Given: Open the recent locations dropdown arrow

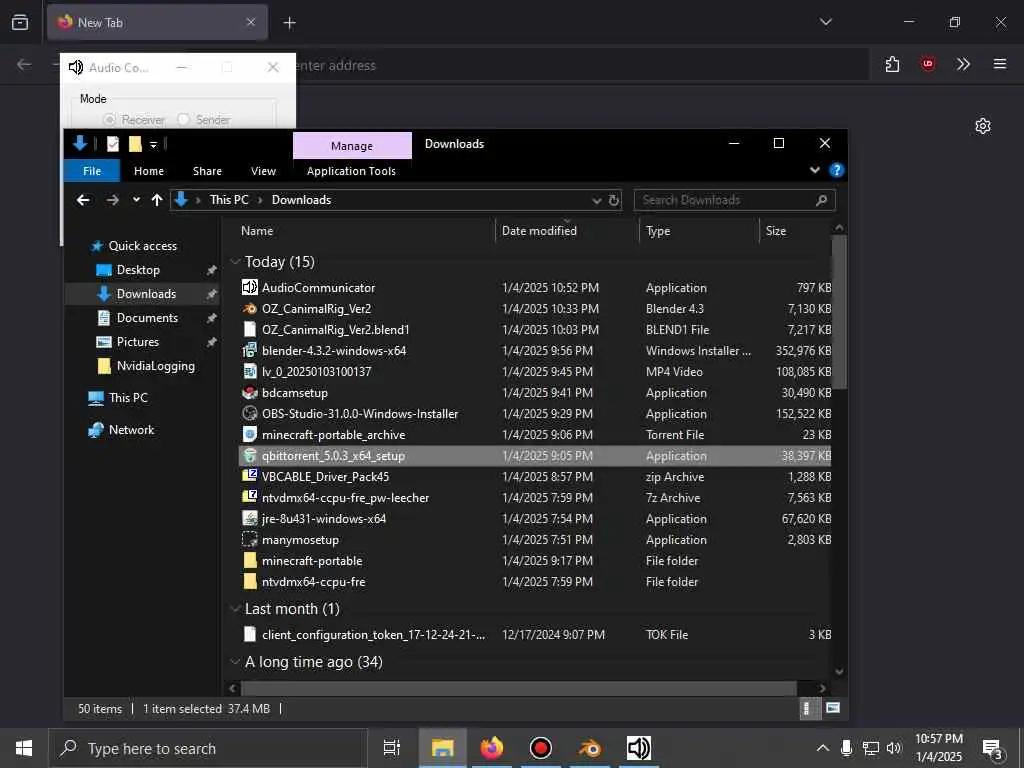Looking at the screenshot, I should coord(136,200).
